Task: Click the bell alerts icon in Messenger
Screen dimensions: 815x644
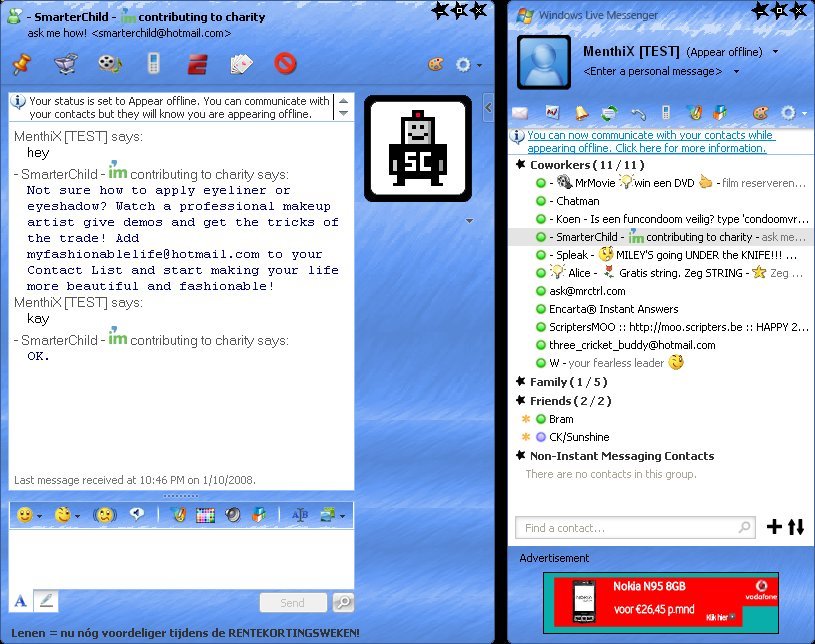Action: pos(581,112)
